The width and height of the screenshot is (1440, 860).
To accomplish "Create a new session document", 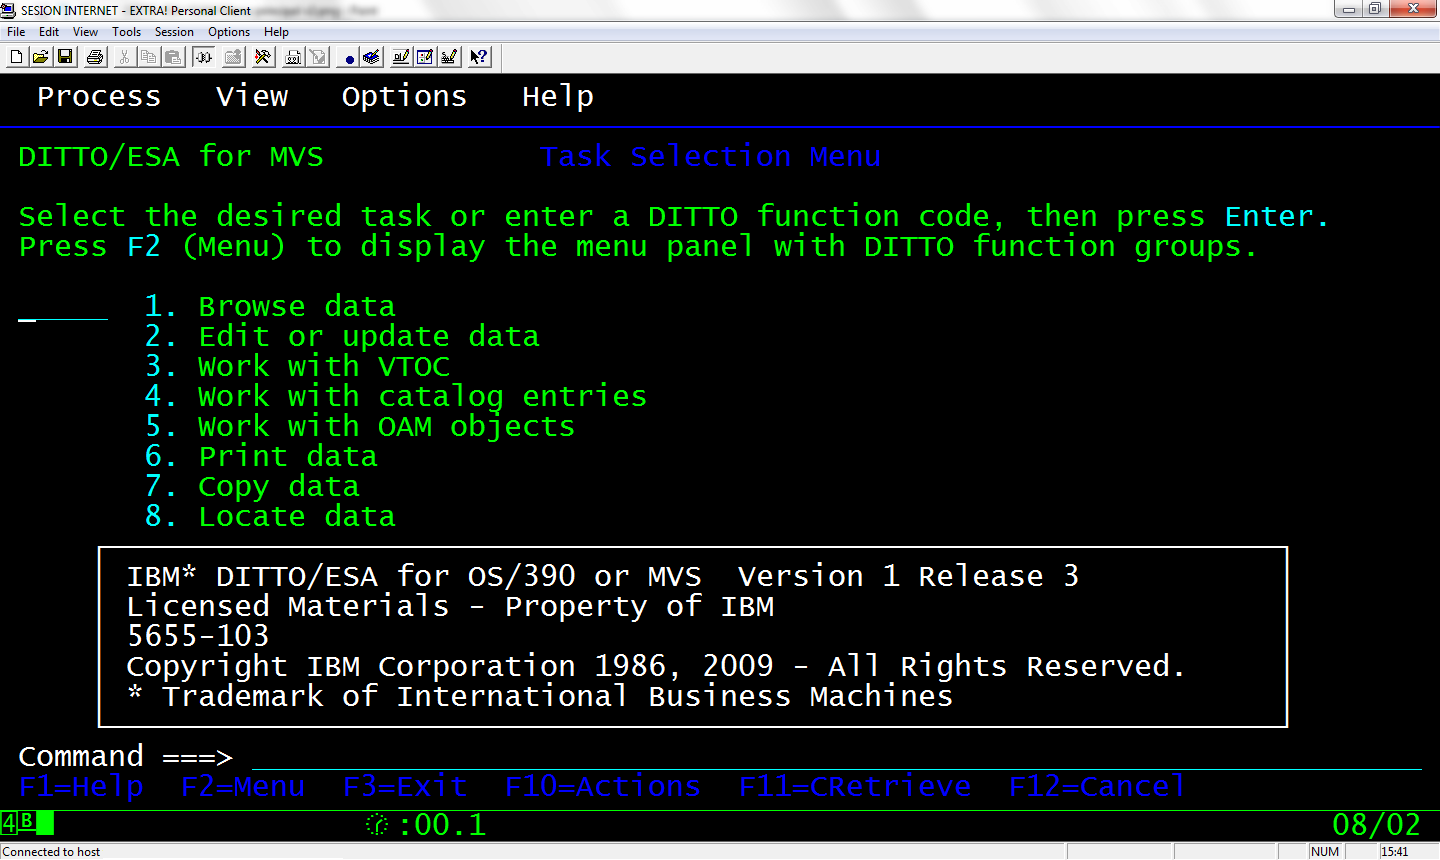I will point(15,57).
